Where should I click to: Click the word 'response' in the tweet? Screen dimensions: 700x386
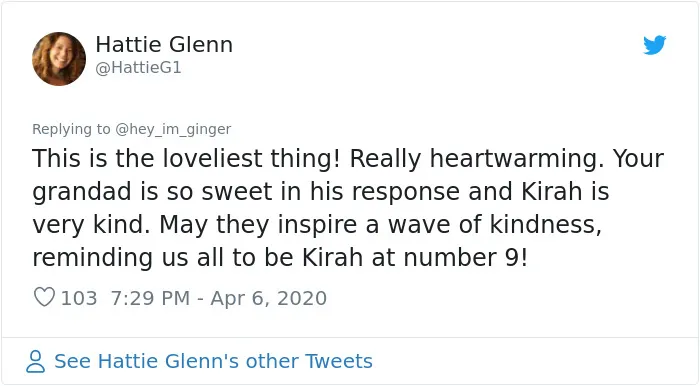pos(405,192)
